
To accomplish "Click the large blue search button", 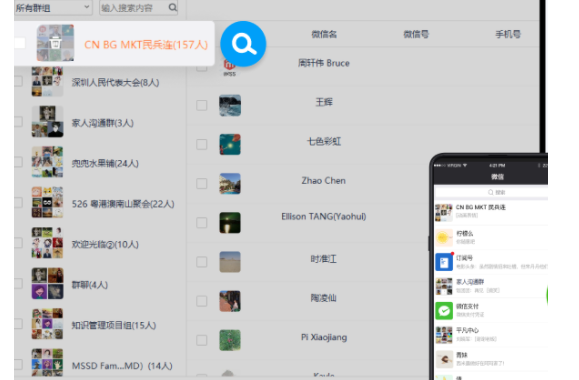I will pyautogui.click(x=243, y=44).
